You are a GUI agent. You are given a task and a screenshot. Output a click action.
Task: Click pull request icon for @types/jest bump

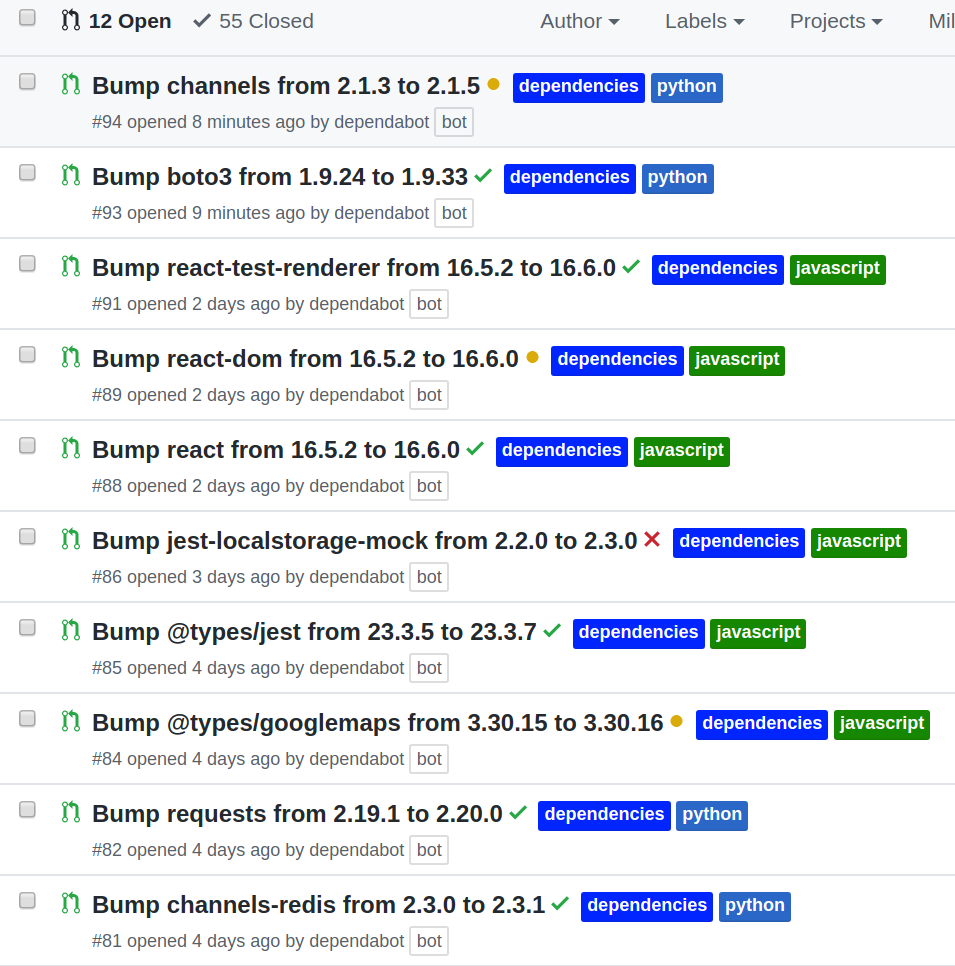[71, 630]
